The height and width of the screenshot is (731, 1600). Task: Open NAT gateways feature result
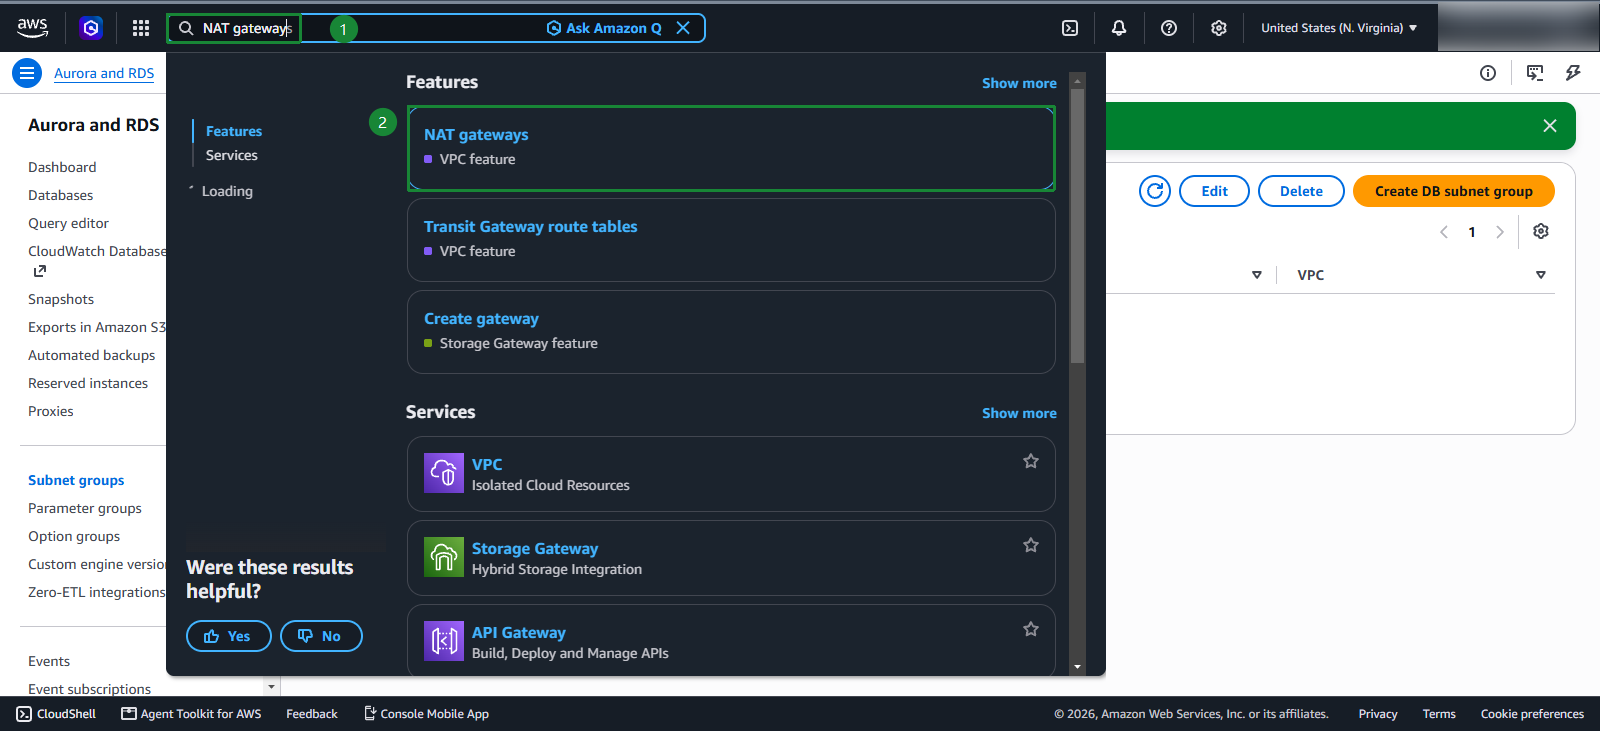coord(731,148)
